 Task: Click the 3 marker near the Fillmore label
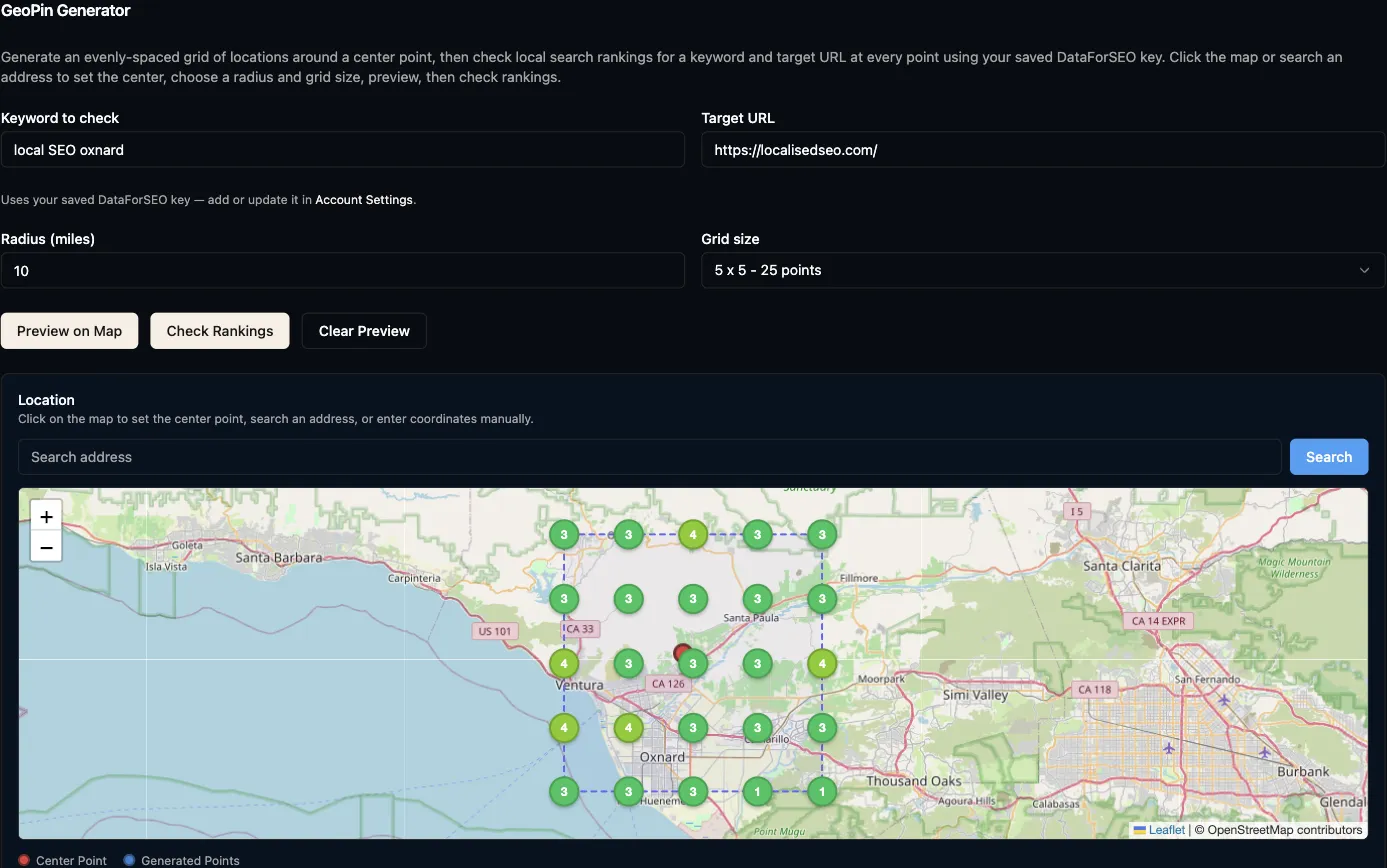822,600
